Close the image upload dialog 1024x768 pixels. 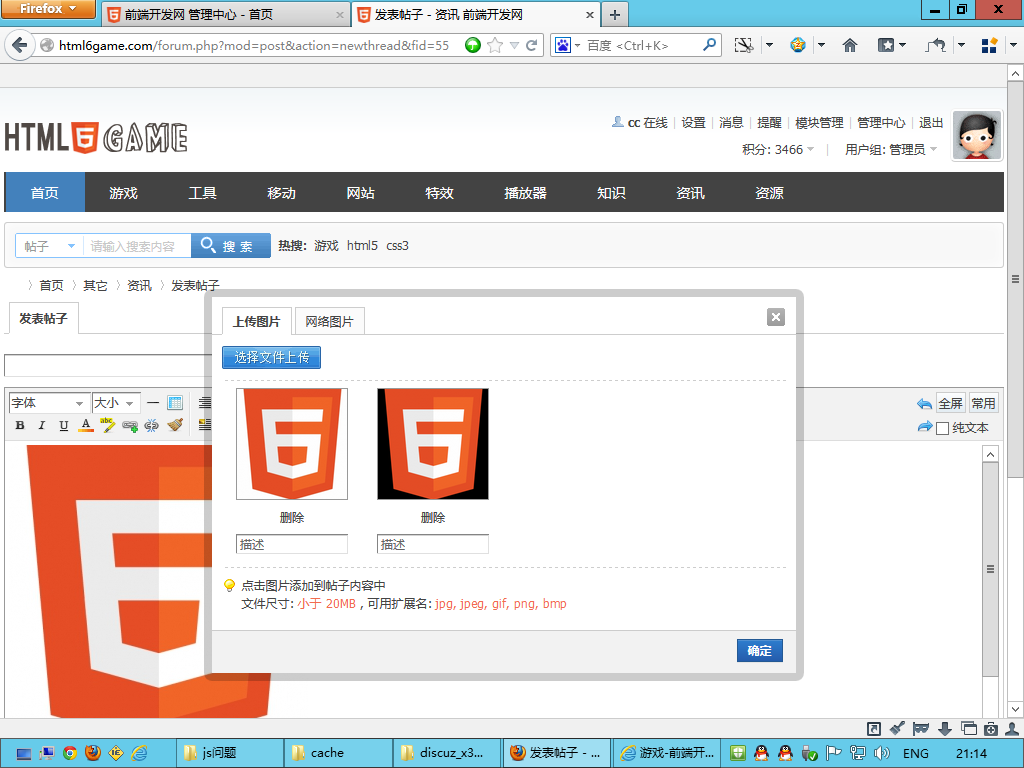pos(776,317)
